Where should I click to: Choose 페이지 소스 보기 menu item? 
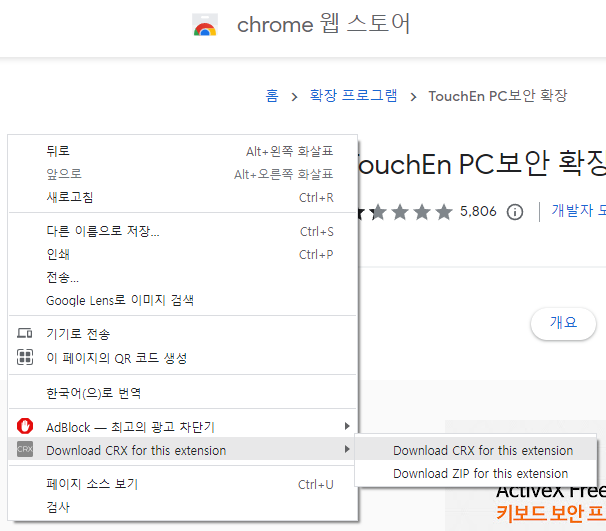coord(182,484)
